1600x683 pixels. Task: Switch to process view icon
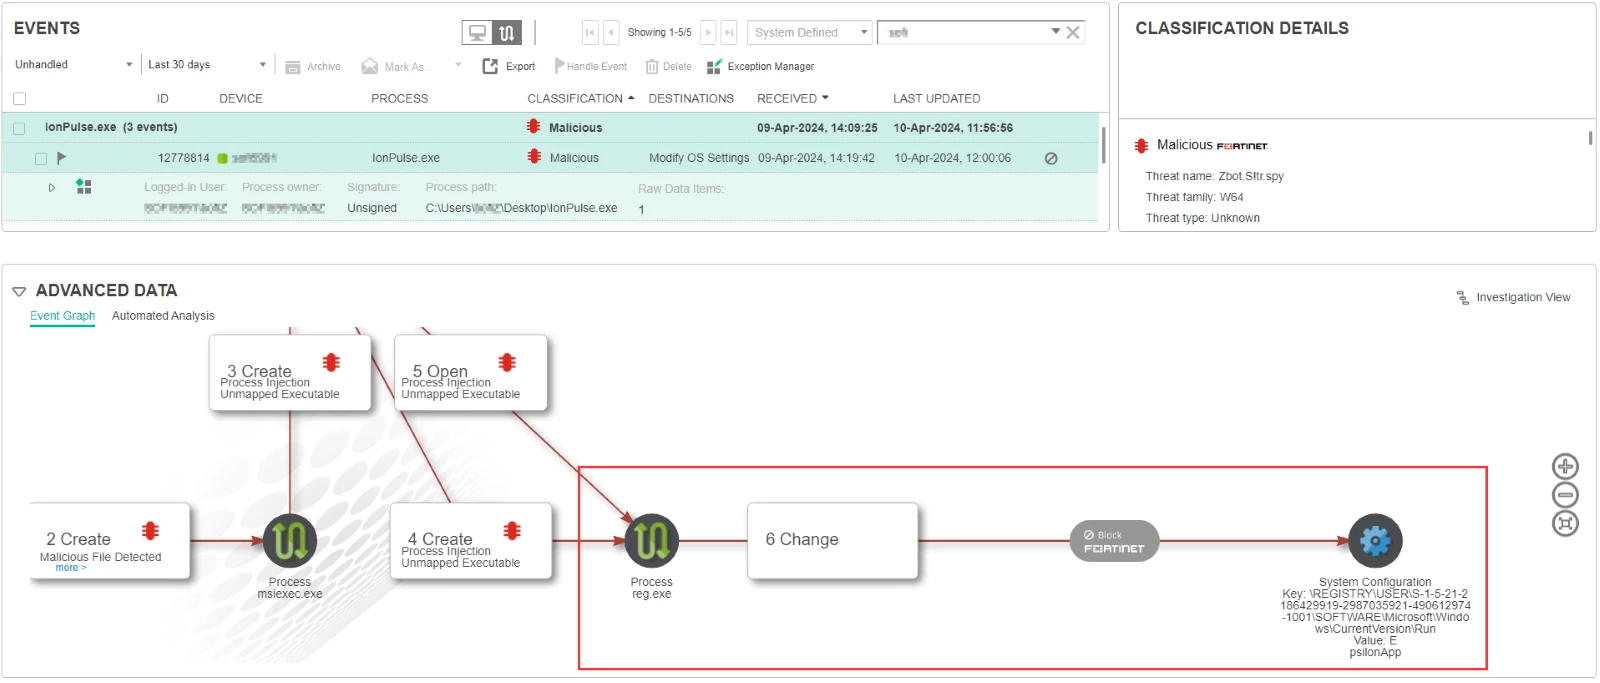pos(507,33)
